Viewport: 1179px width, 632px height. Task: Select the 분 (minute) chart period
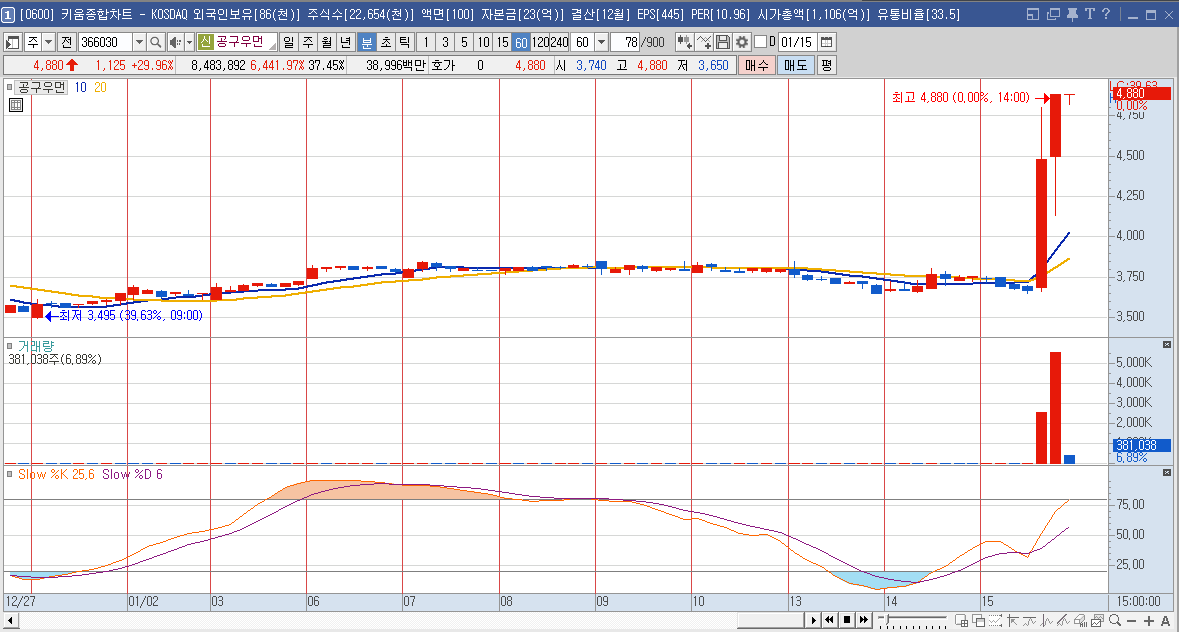tap(366, 43)
